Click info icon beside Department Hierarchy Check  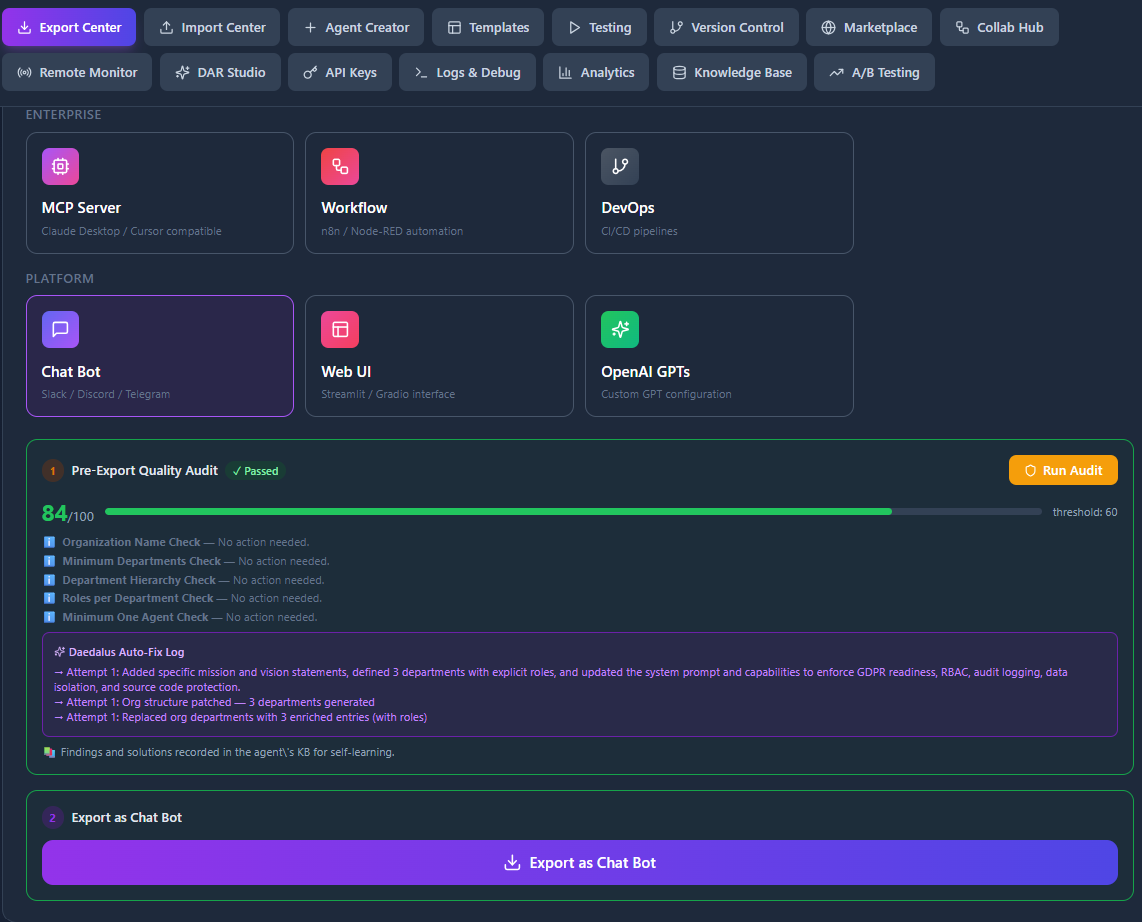point(50,580)
